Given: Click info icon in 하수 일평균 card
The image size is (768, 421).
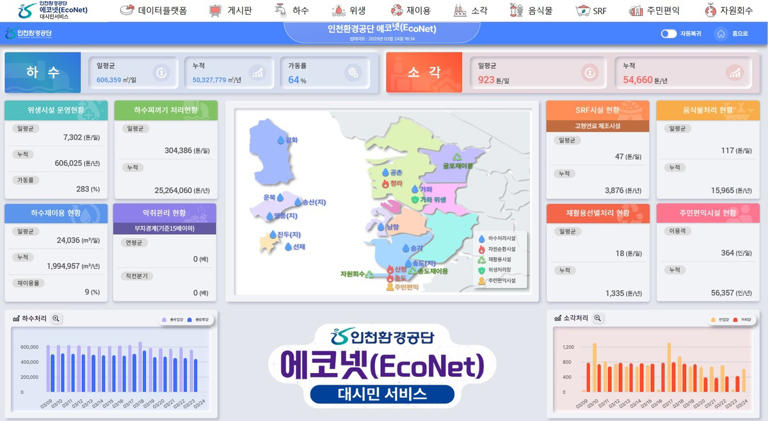Looking at the screenshot, I should click(161, 73).
